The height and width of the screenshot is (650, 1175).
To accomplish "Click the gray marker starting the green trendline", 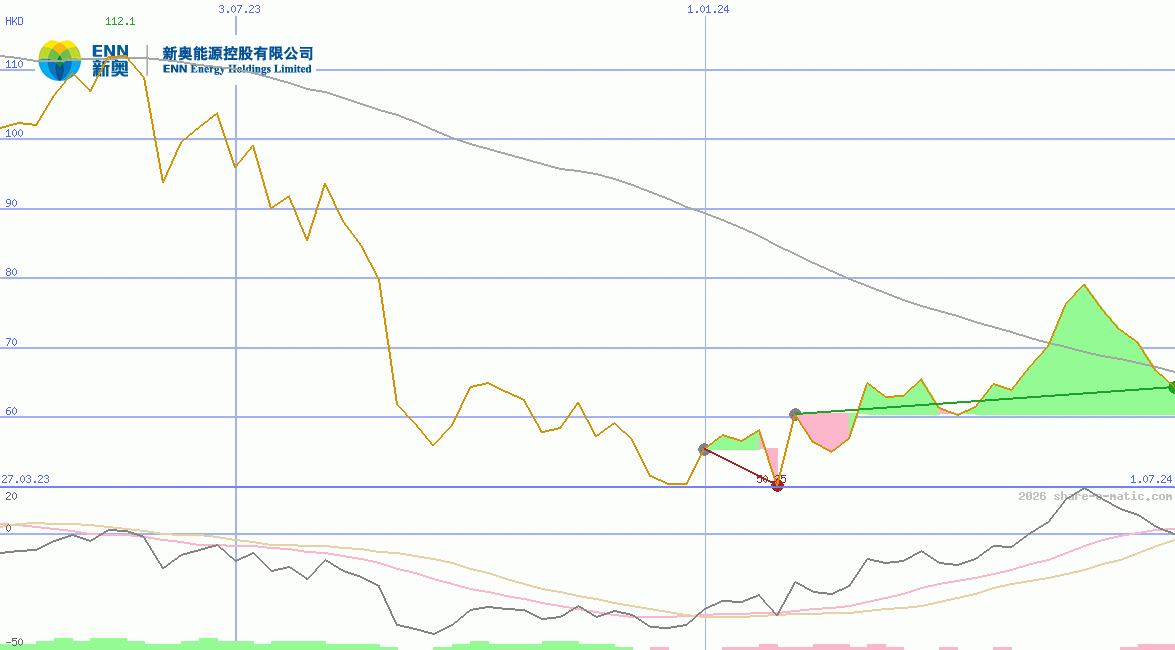I will (795, 411).
